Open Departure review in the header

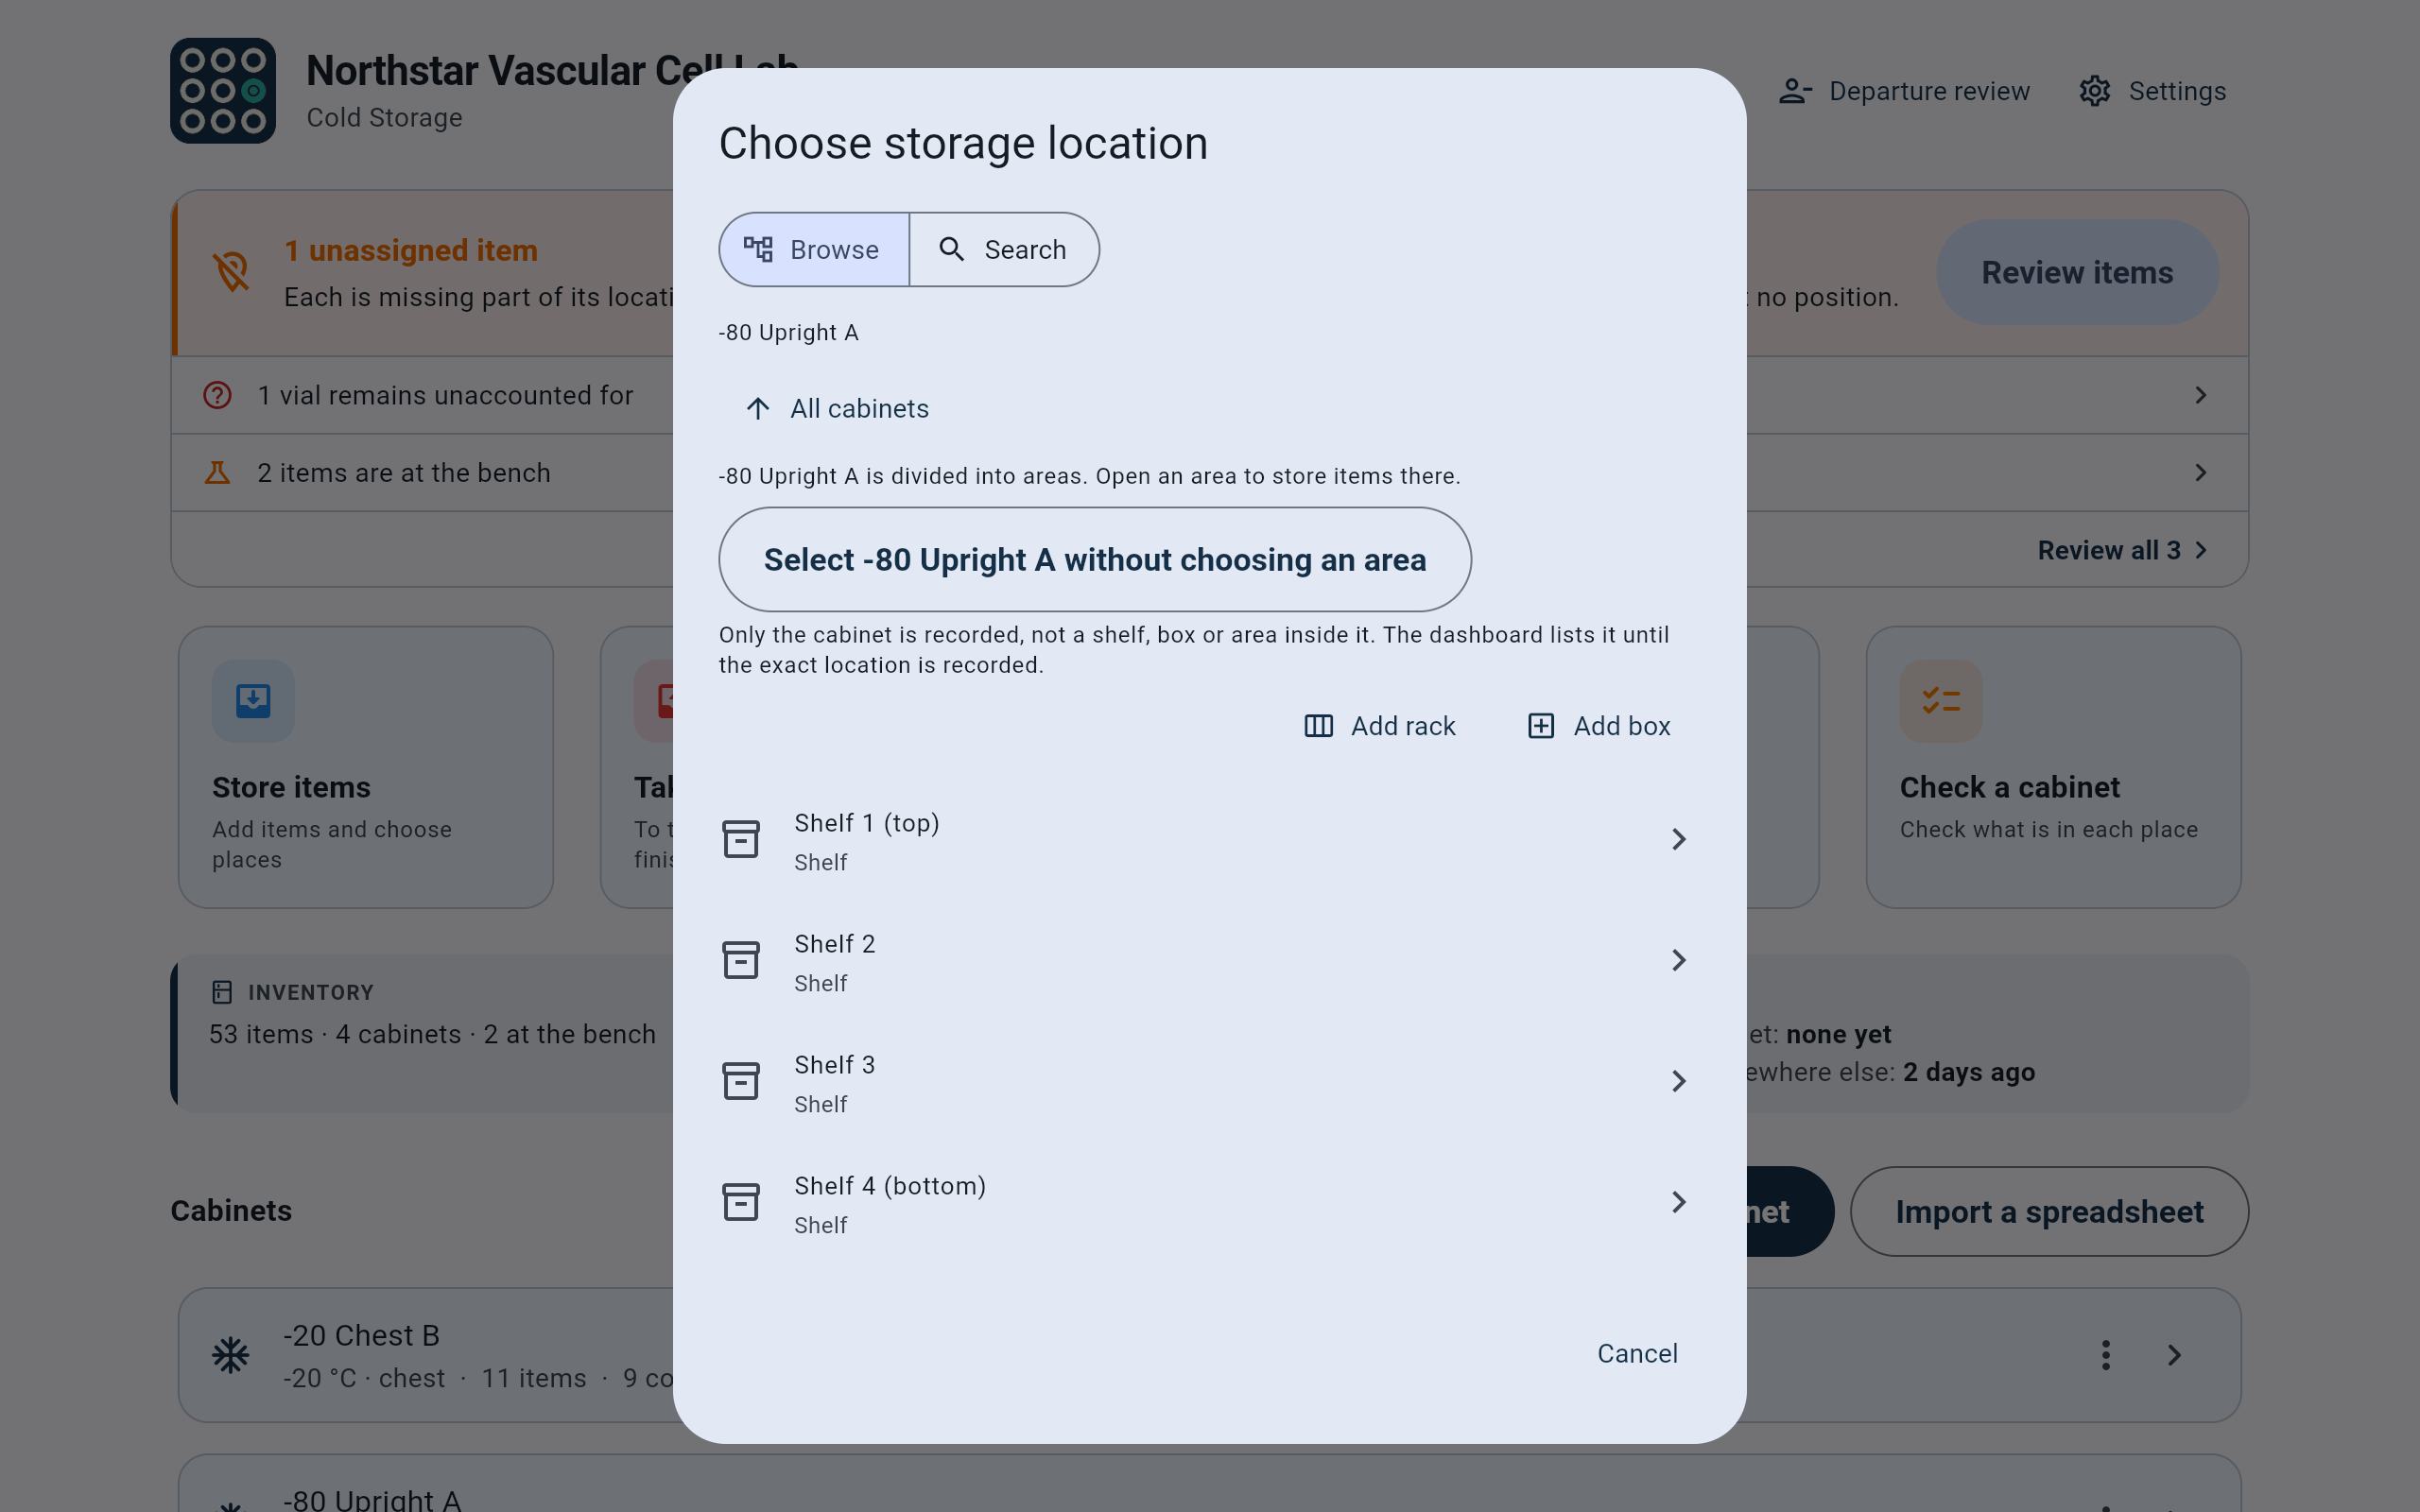1904,91
